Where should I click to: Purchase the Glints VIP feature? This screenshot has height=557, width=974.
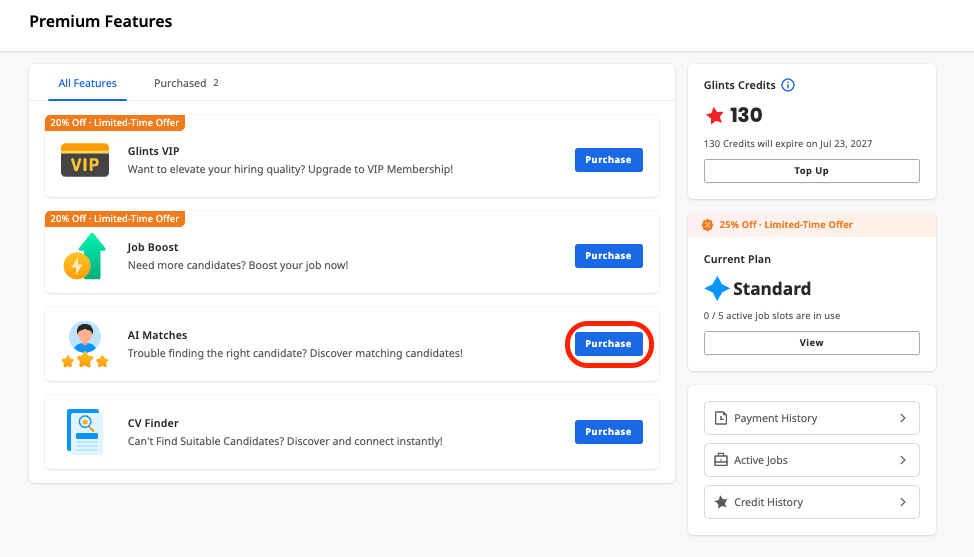(x=609, y=160)
